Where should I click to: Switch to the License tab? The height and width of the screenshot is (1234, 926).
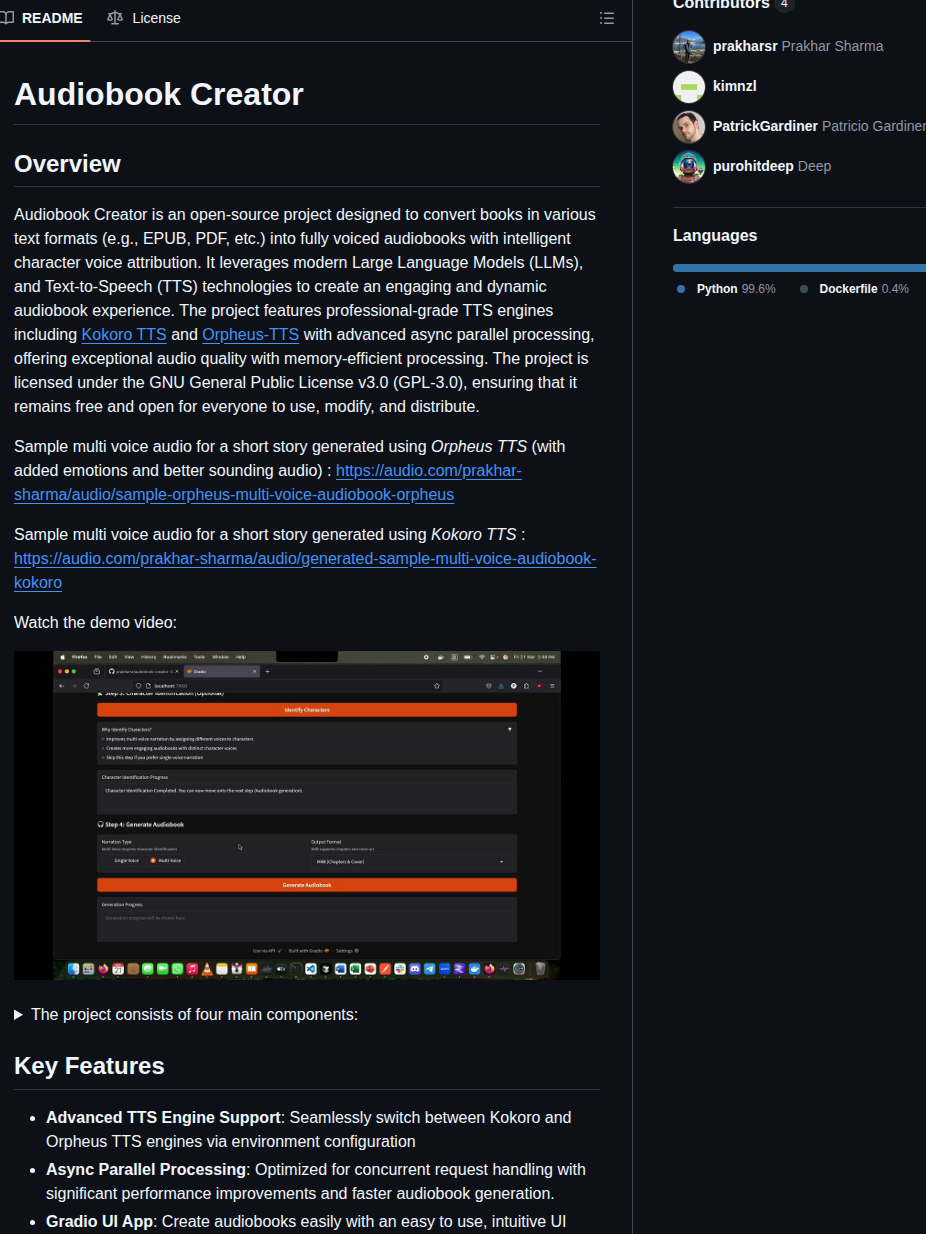pos(144,18)
